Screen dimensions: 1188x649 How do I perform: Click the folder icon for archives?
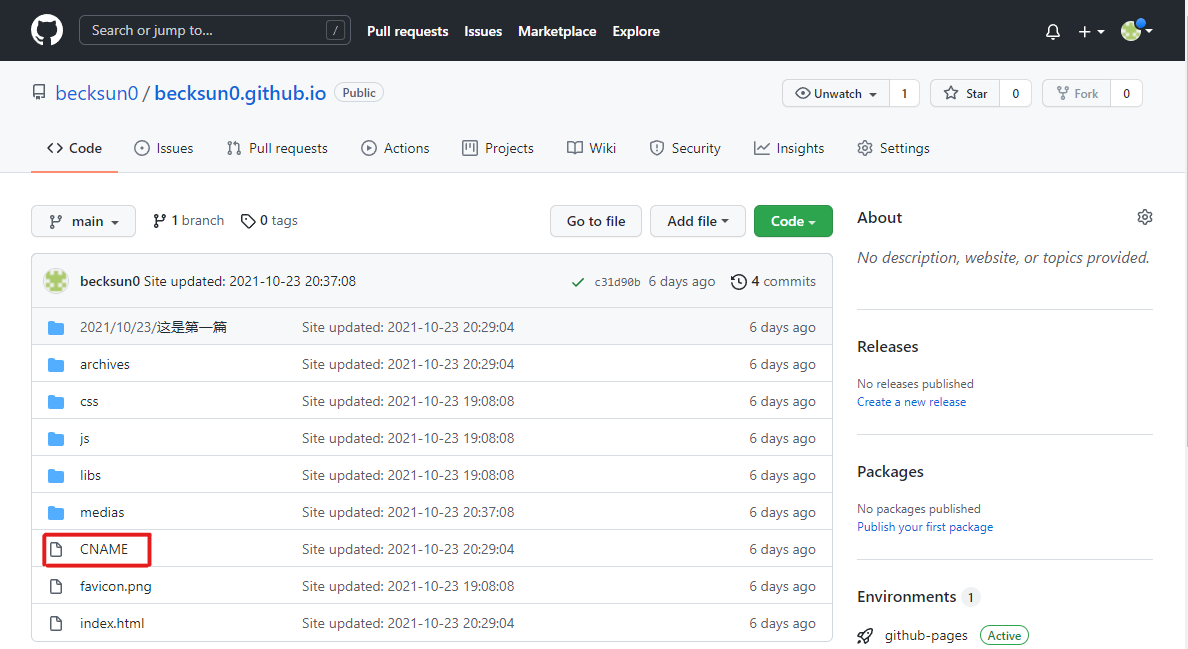click(56, 364)
